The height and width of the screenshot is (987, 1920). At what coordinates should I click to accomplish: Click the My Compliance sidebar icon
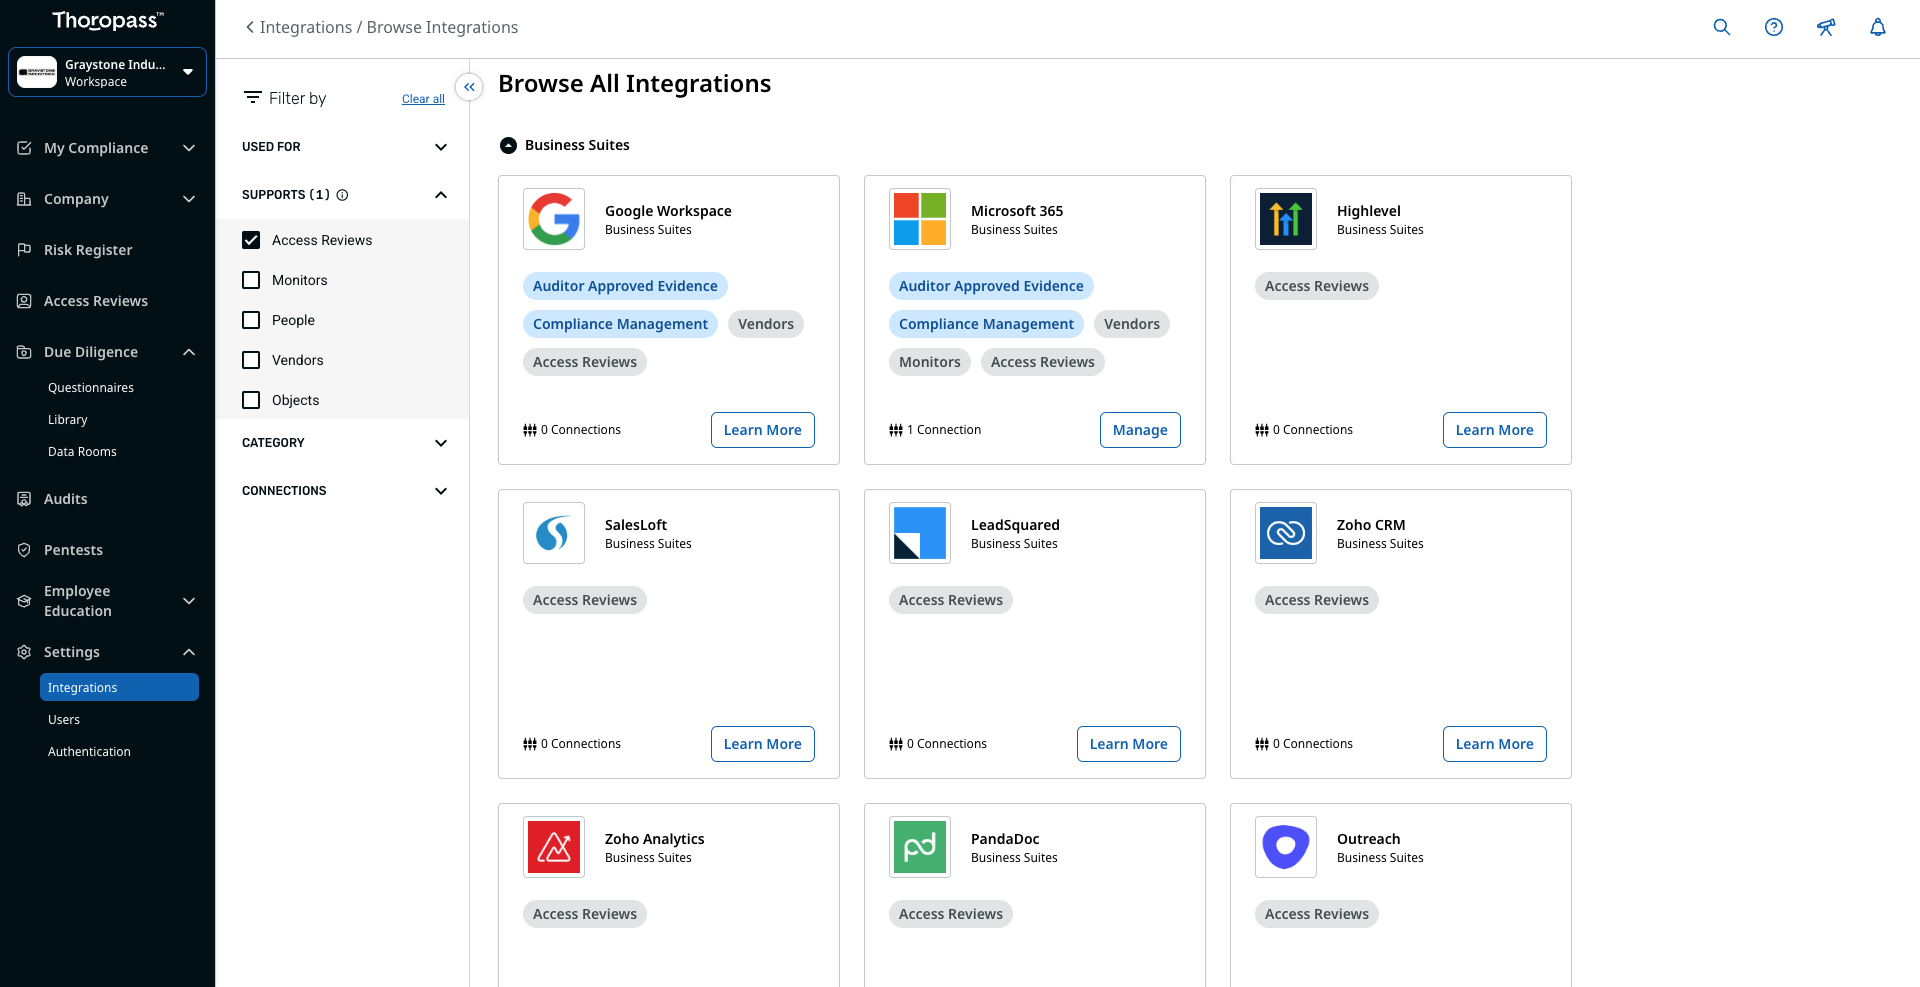tap(24, 148)
